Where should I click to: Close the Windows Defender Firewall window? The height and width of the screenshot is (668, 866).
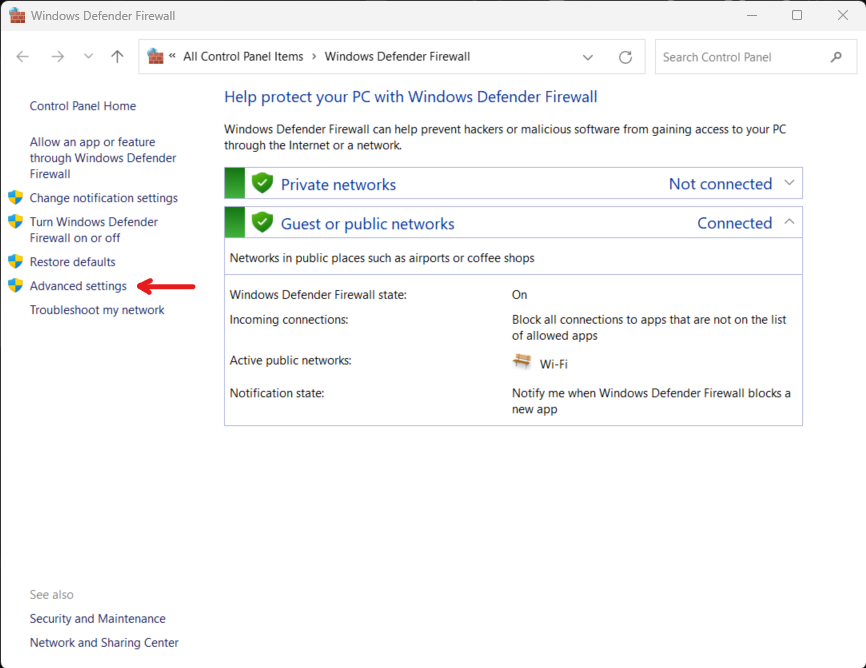click(x=843, y=15)
